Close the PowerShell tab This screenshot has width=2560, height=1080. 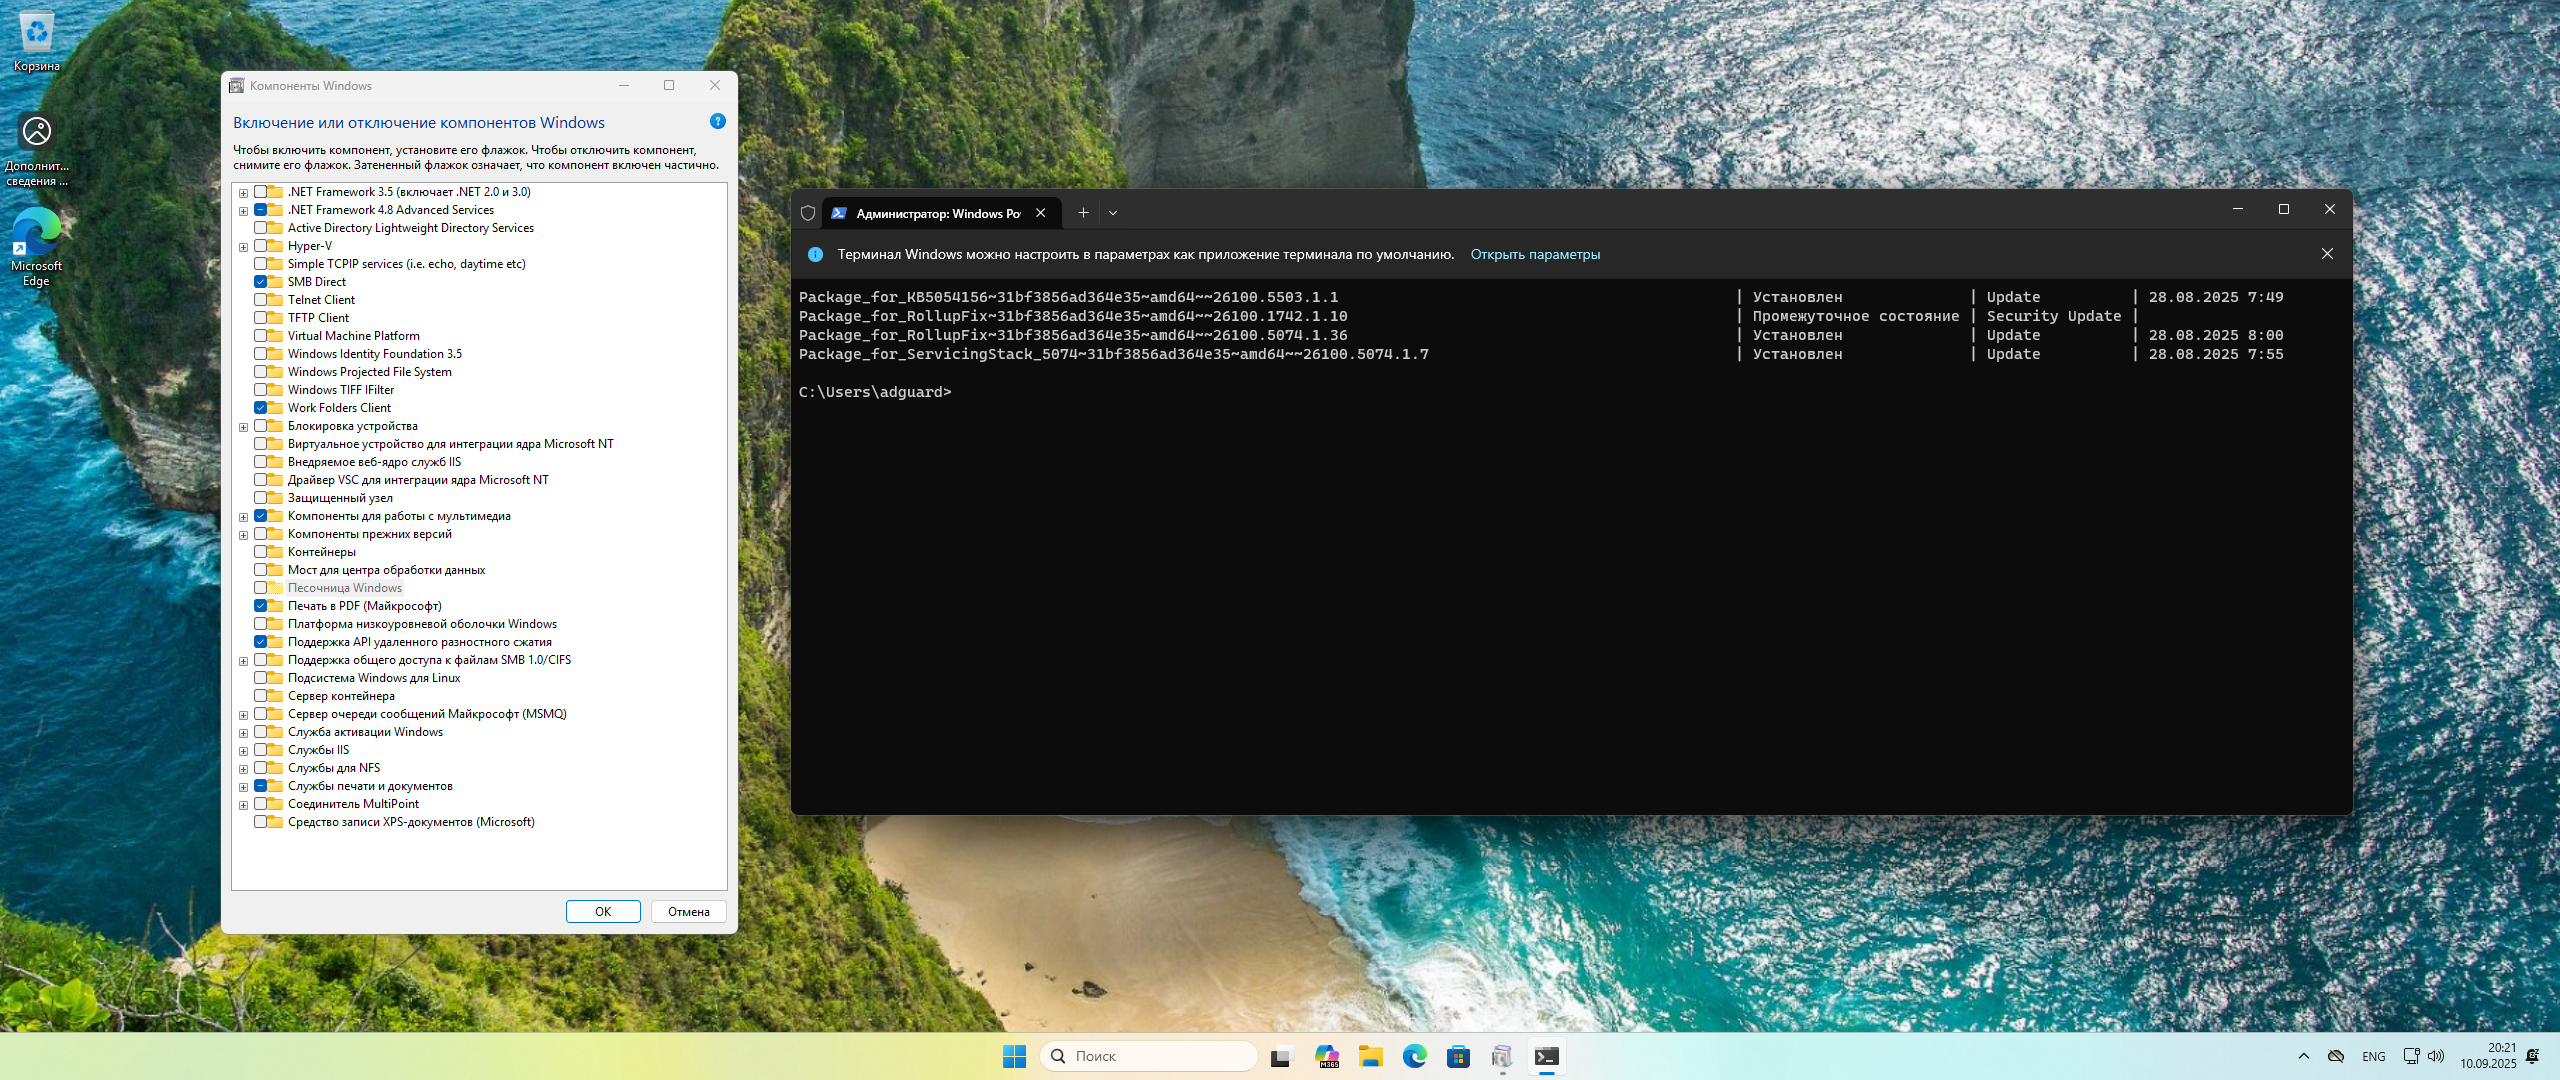(x=1041, y=213)
